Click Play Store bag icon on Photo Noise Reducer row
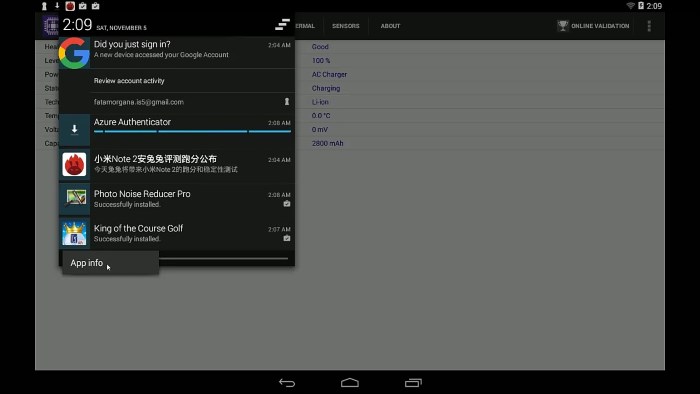This screenshot has height=394, width=700. [287, 204]
